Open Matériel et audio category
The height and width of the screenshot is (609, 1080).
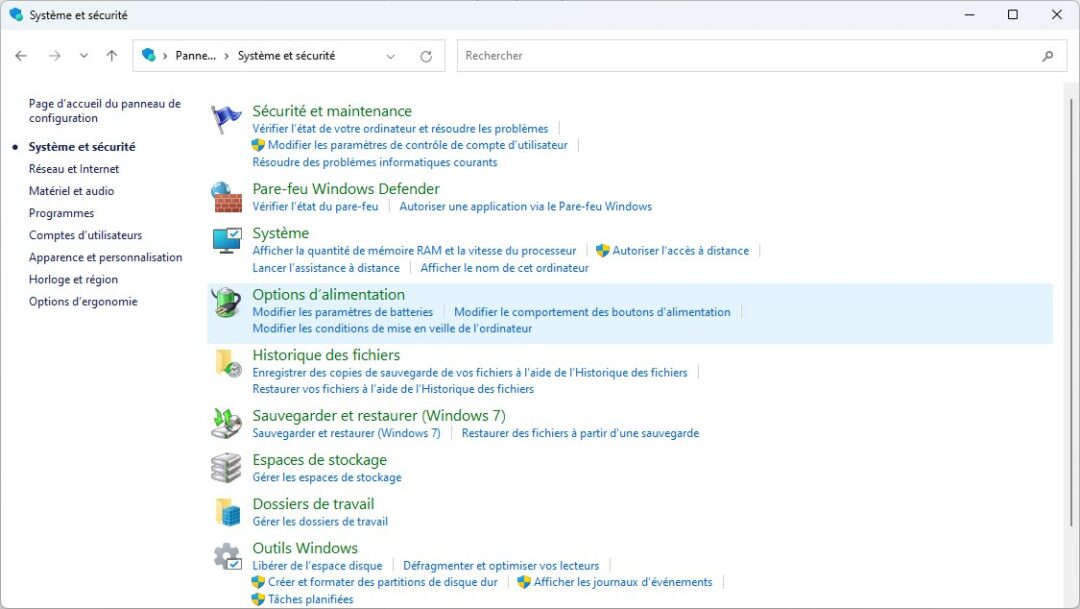72,191
